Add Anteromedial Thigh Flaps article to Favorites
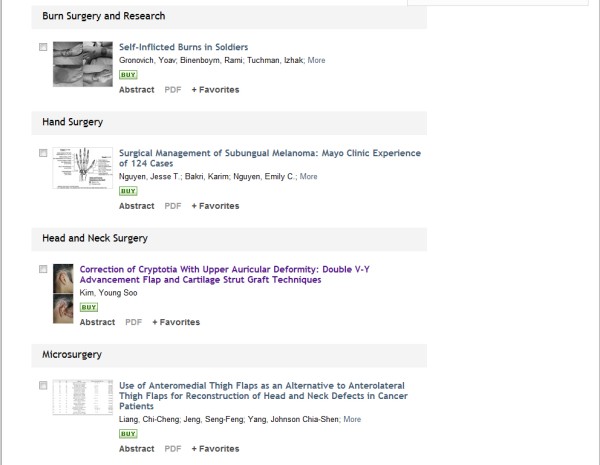 (x=215, y=449)
